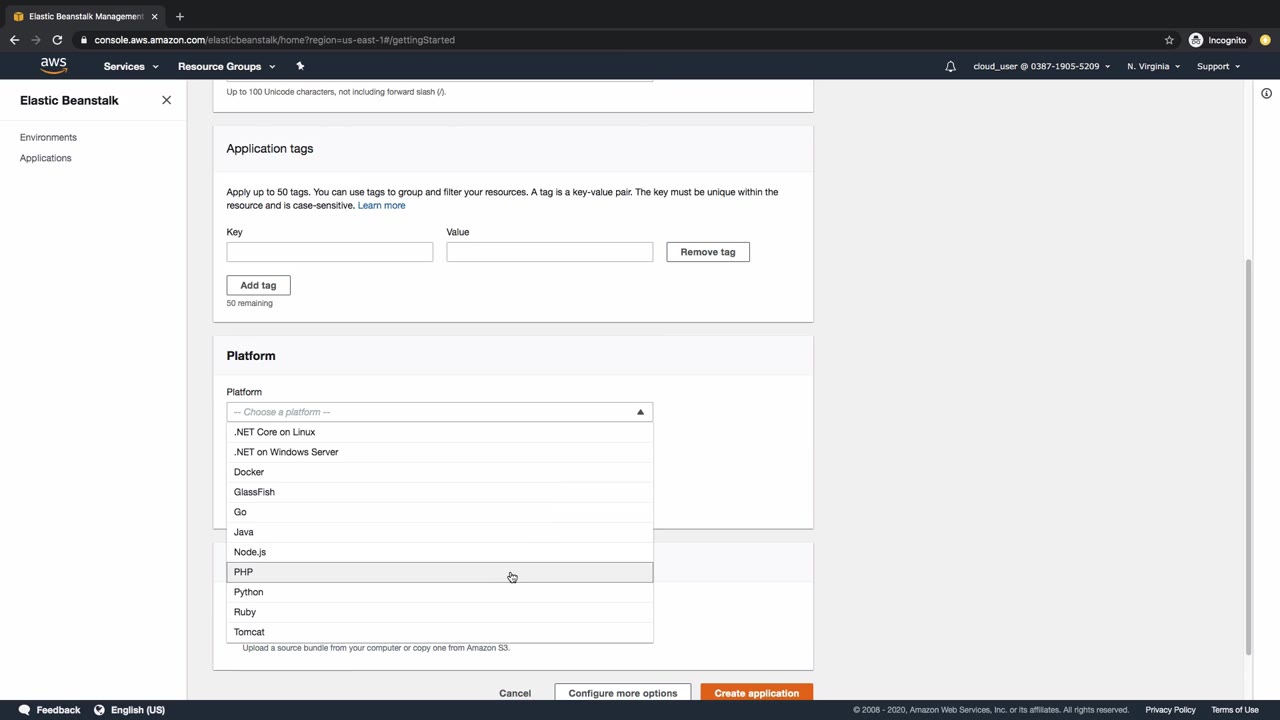The image size is (1280, 720).
Task: Click the browser back arrow
Action: [x=14, y=40]
